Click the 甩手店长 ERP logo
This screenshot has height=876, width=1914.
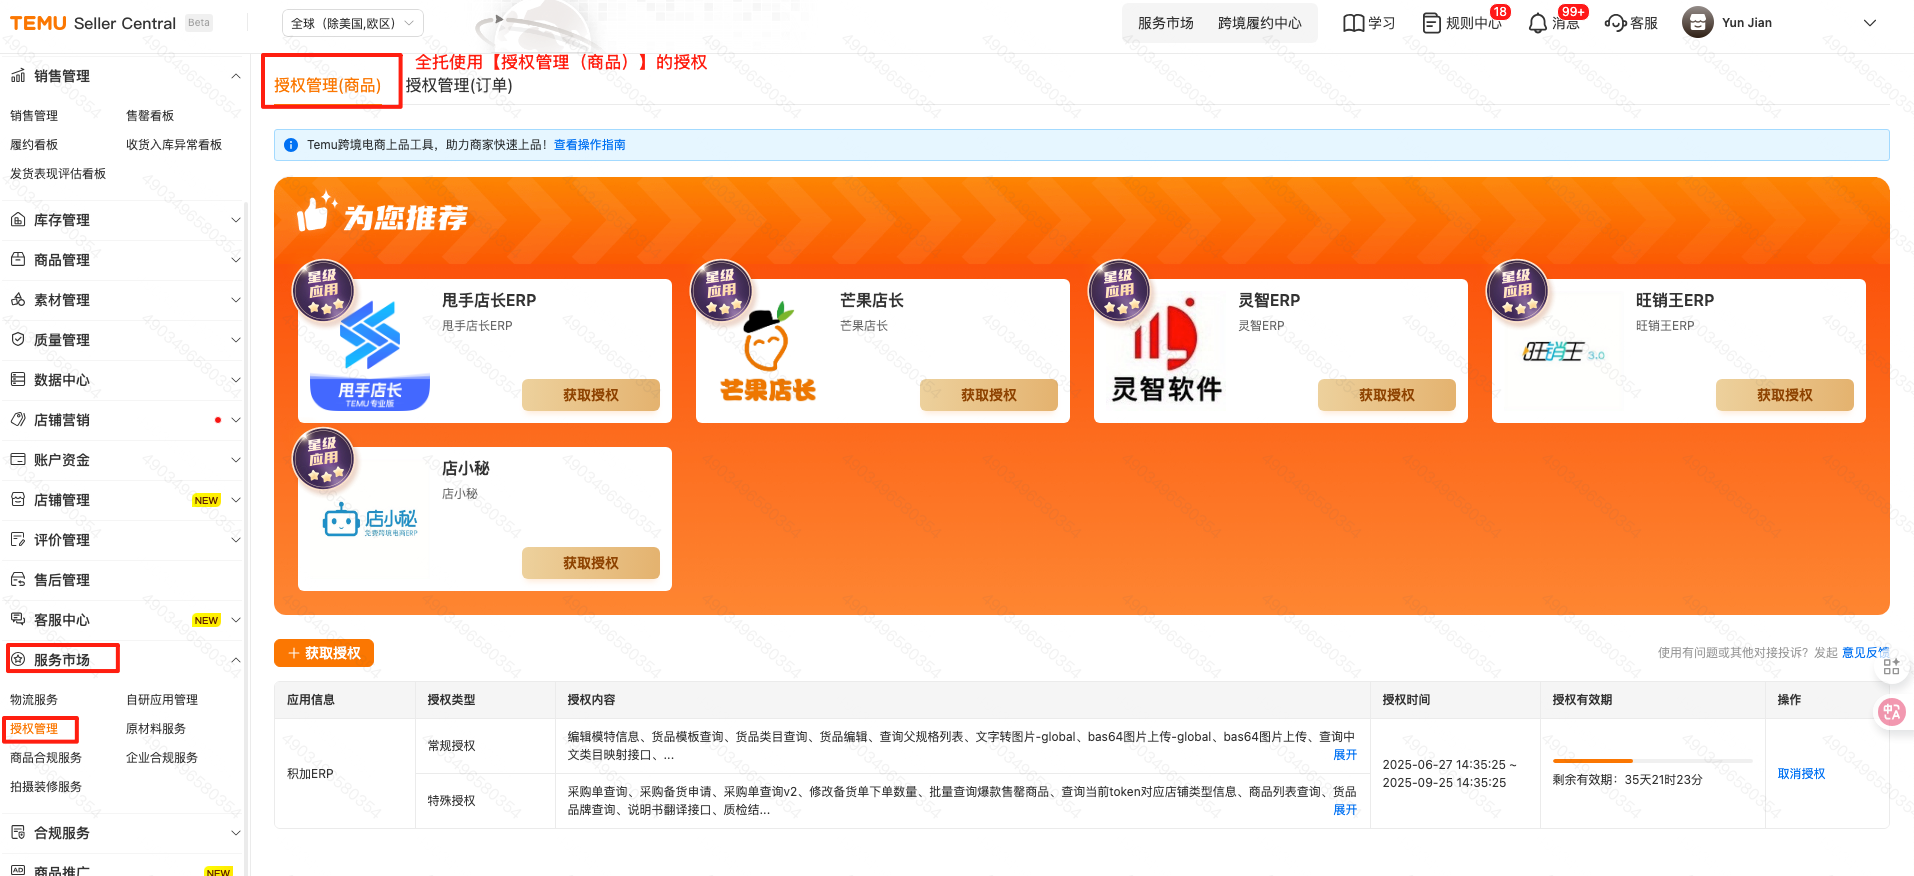(370, 355)
